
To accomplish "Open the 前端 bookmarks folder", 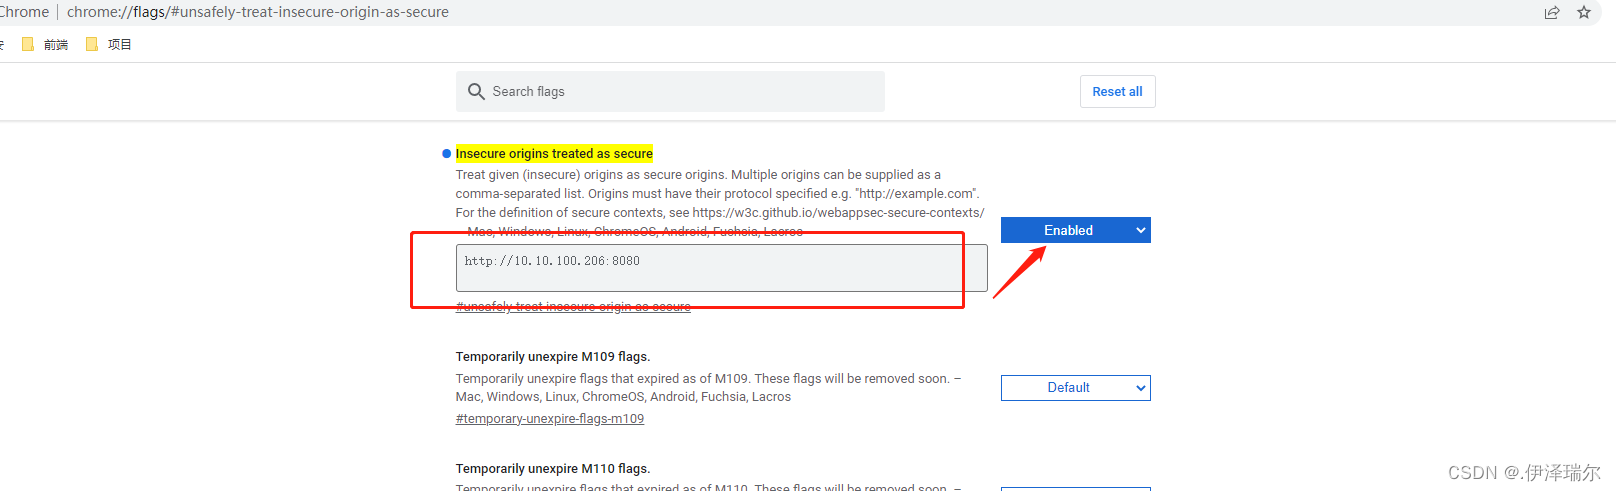I will click(45, 44).
